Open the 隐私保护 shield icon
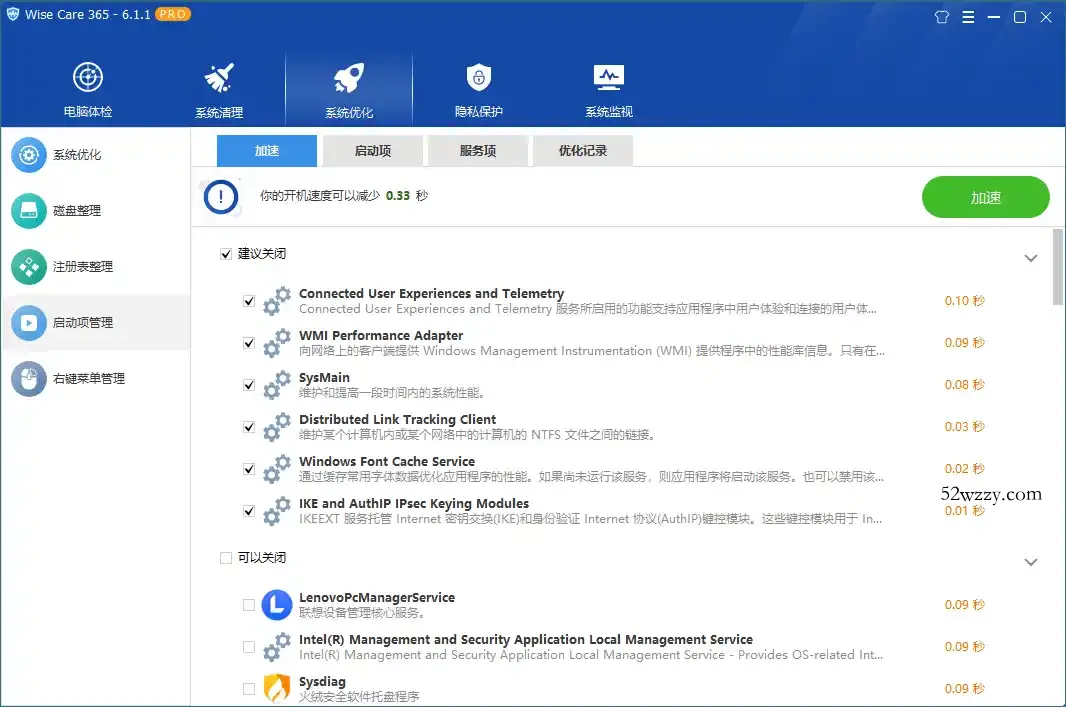 pos(479,77)
